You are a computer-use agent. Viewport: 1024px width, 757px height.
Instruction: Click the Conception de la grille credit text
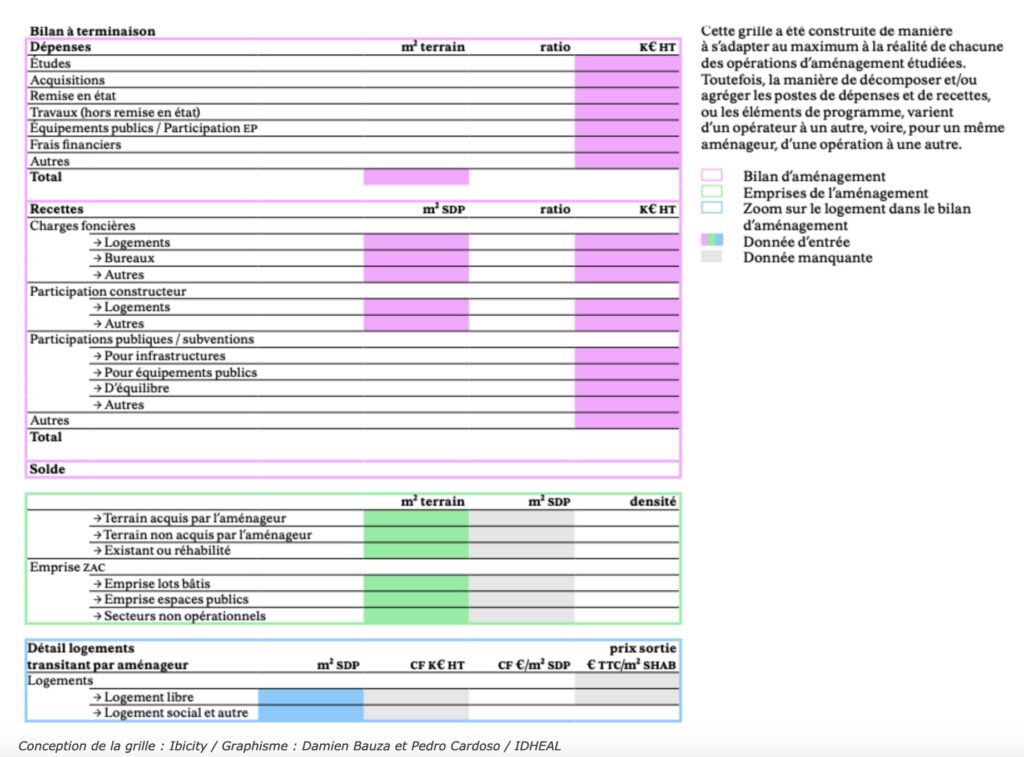coord(290,745)
